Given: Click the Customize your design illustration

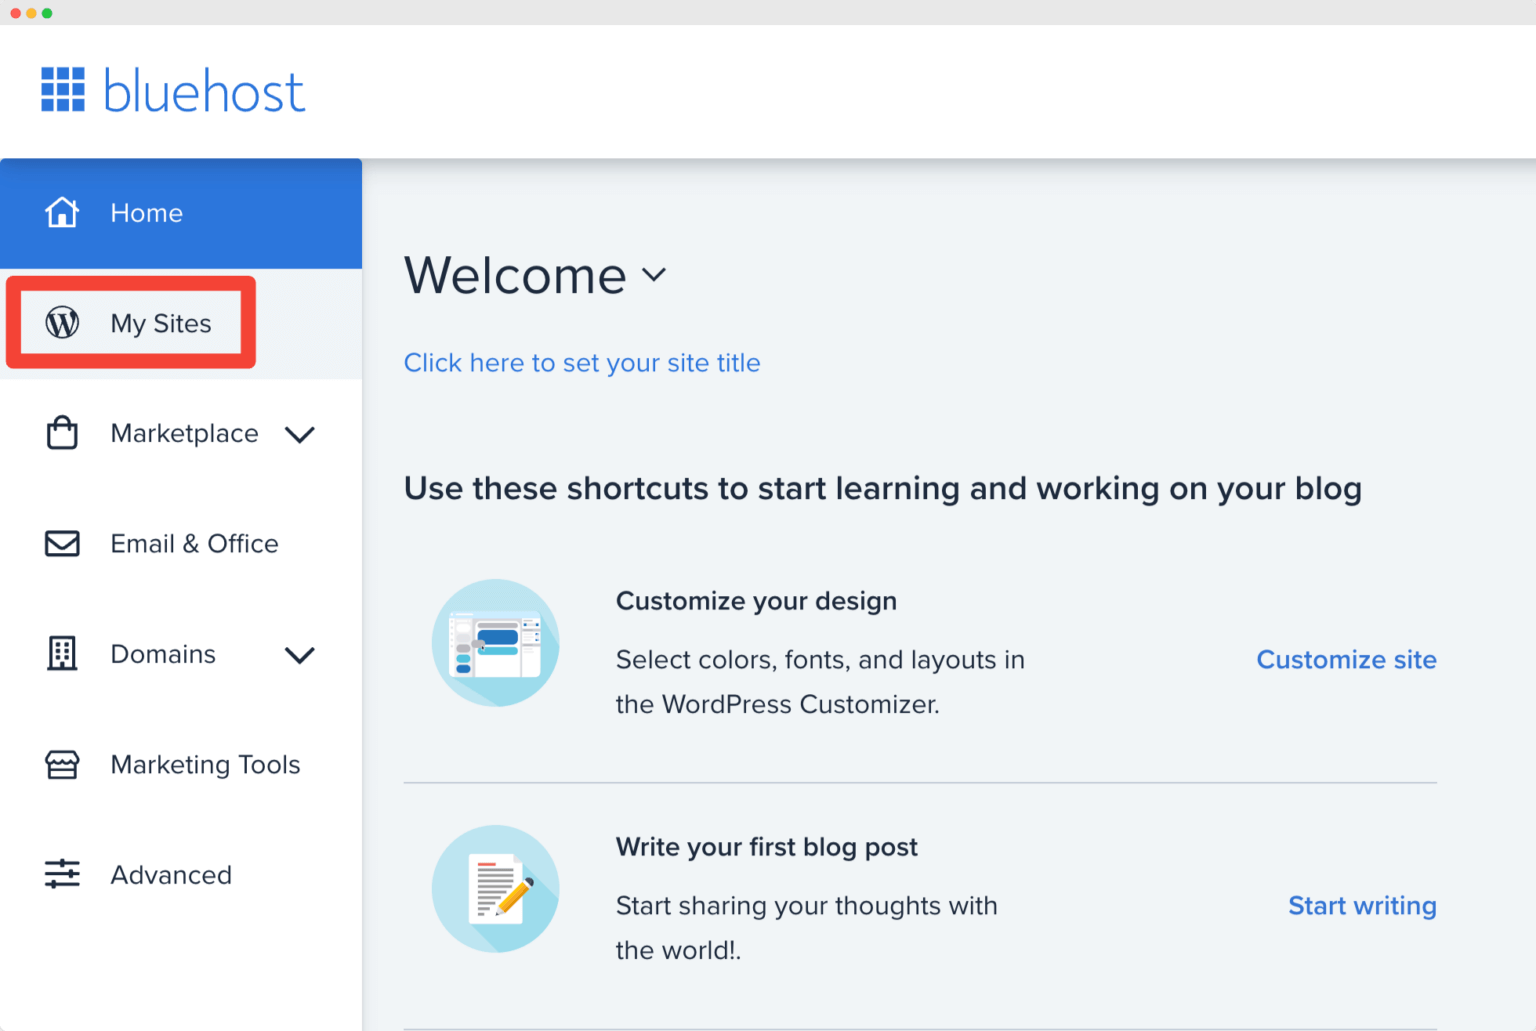Looking at the screenshot, I should tap(495, 643).
